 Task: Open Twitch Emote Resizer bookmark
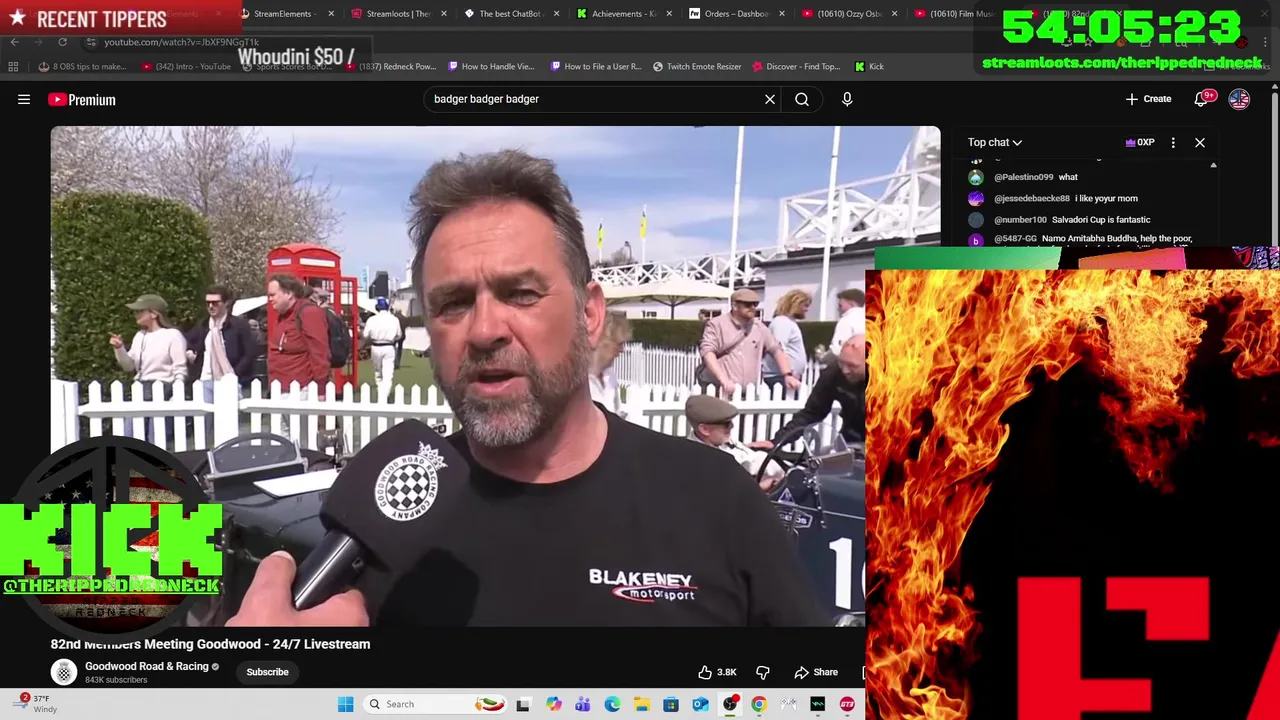coord(697,67)
